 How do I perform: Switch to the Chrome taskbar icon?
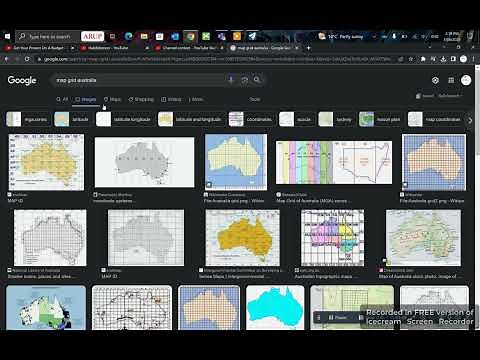pos(191,36)
